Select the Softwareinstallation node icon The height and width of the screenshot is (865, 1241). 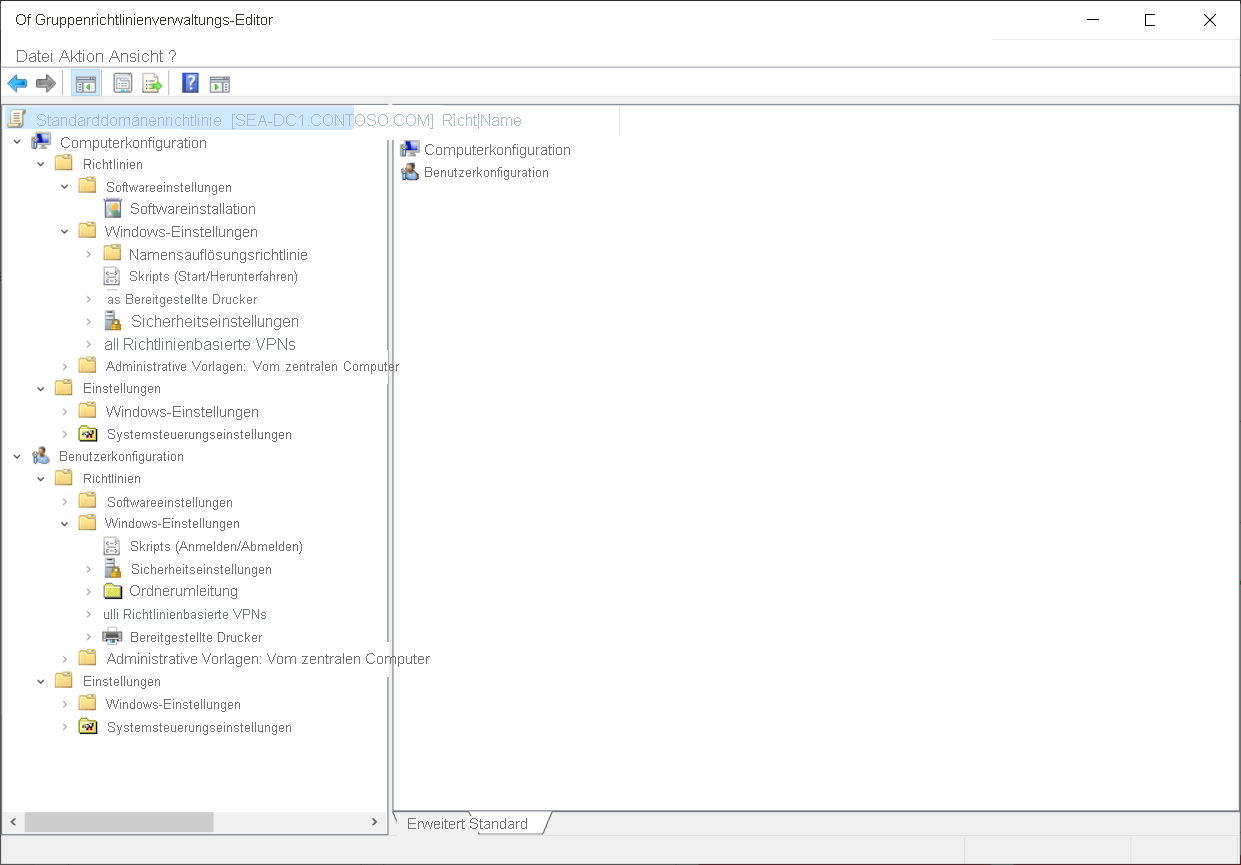pyautogui.click(x=114, y=208)
